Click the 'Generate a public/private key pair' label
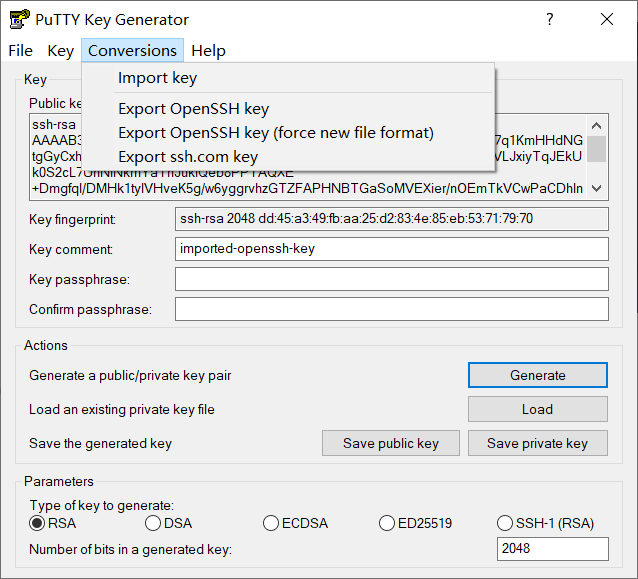 tap(130, 376)
